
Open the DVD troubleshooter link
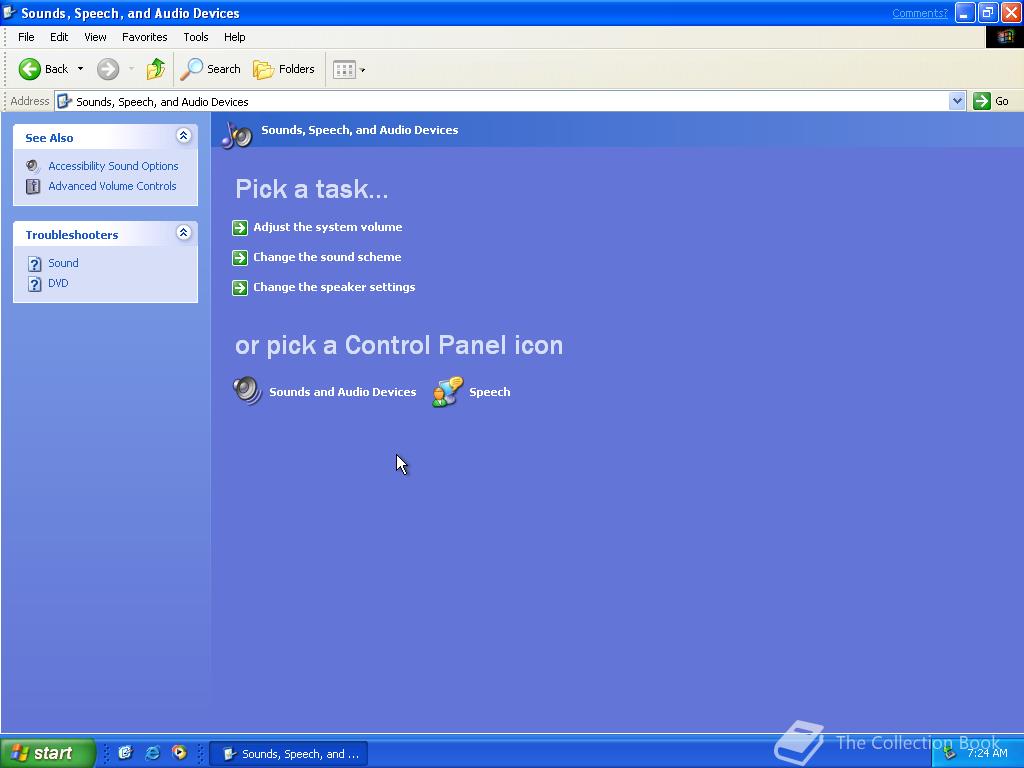(x=58, y=283)
